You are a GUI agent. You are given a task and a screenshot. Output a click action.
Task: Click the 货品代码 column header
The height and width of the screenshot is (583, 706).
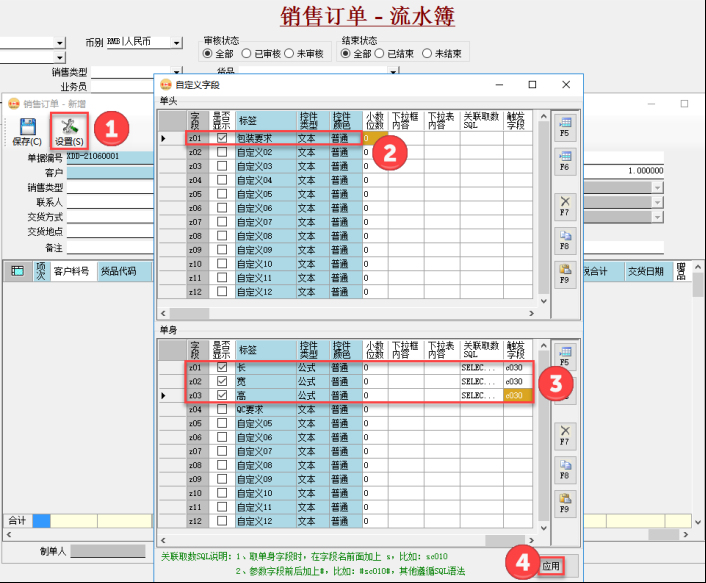124,271
